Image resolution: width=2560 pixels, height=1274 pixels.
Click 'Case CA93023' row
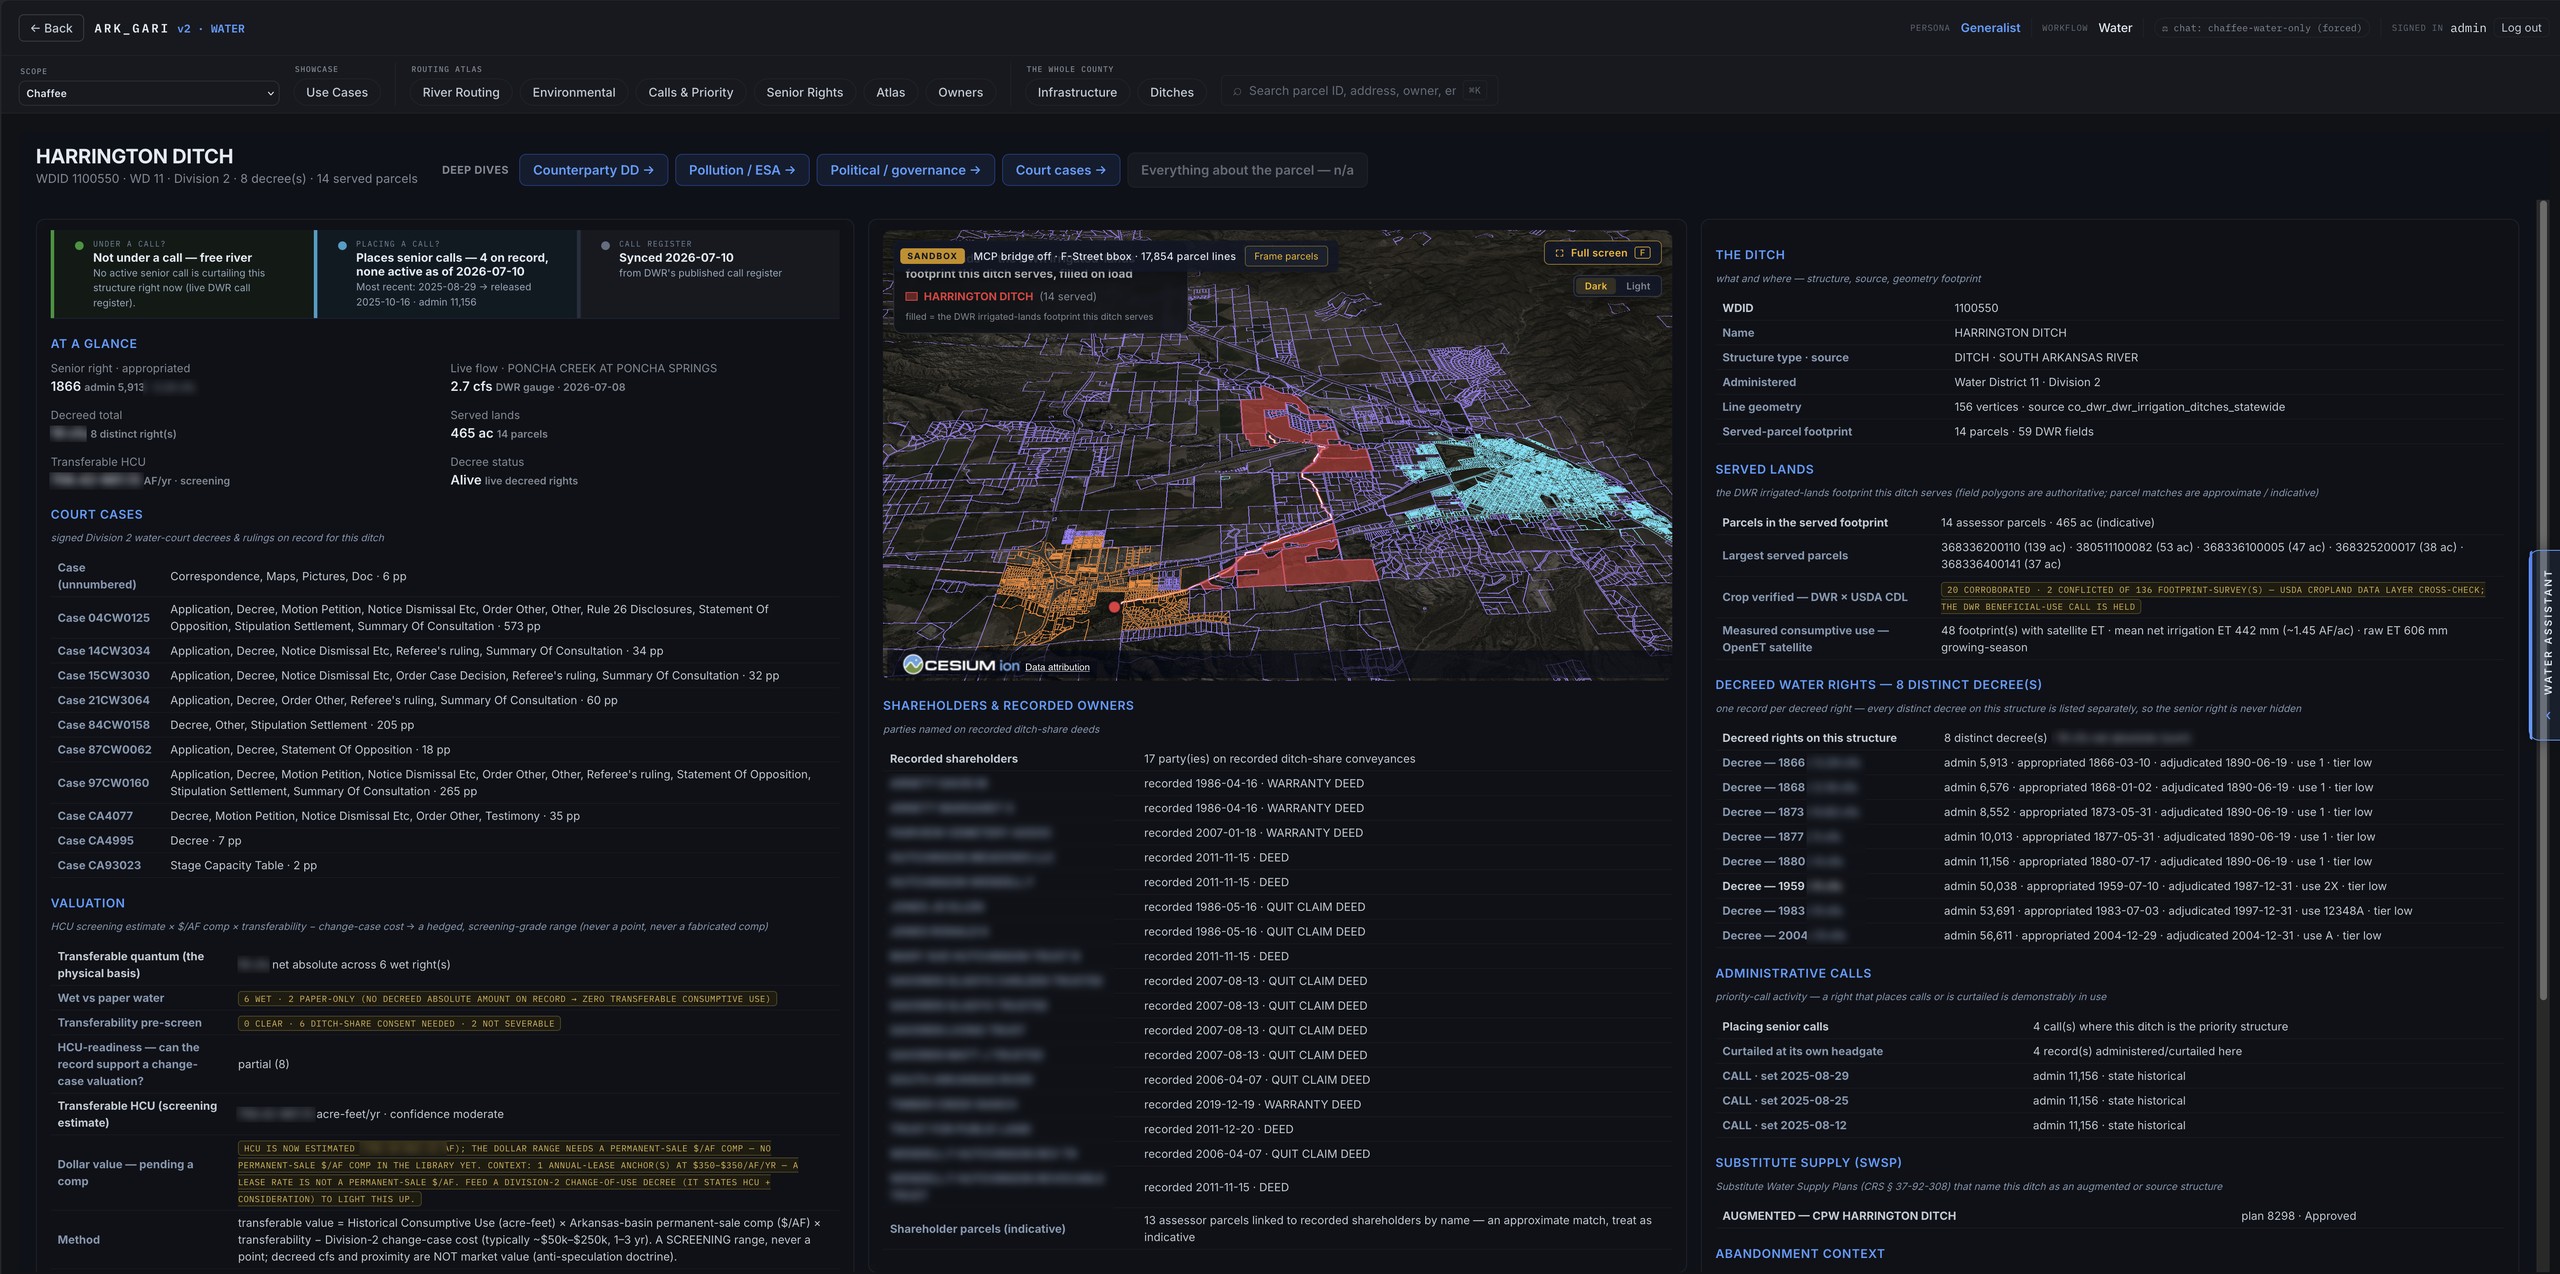[x=444, y=865]
